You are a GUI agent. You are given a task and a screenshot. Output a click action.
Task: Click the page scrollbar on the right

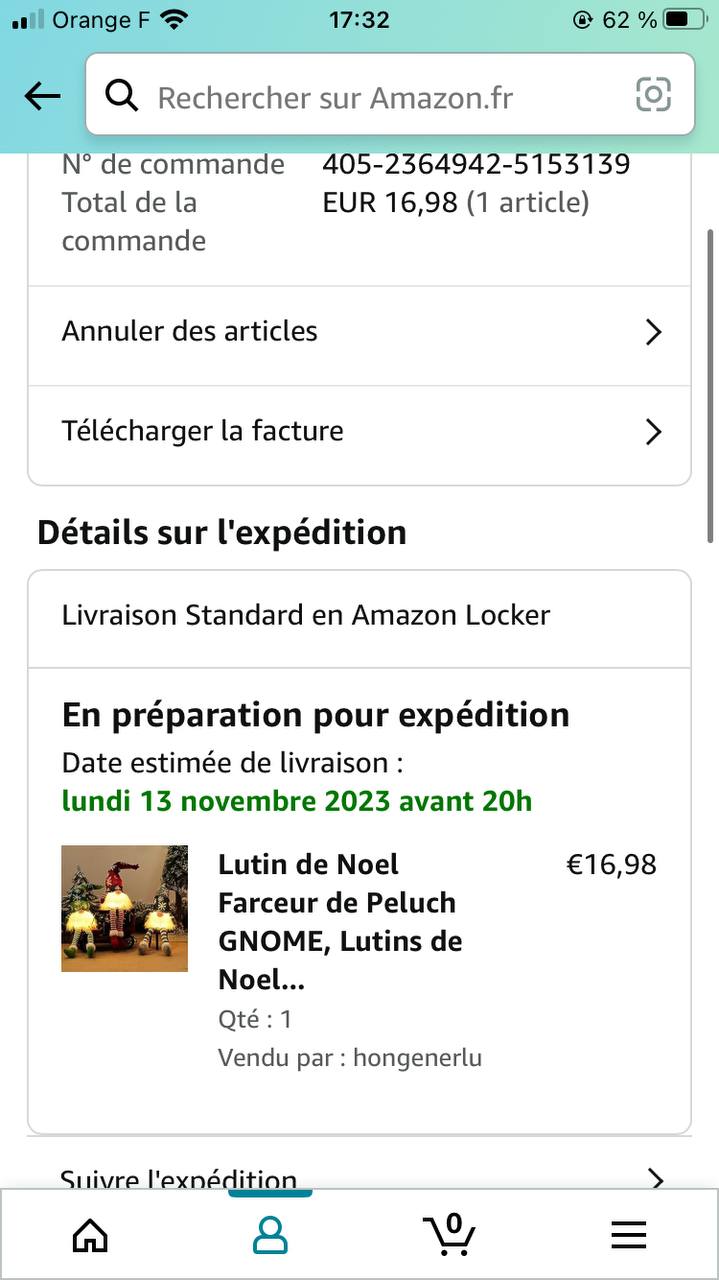pos(710,385)
